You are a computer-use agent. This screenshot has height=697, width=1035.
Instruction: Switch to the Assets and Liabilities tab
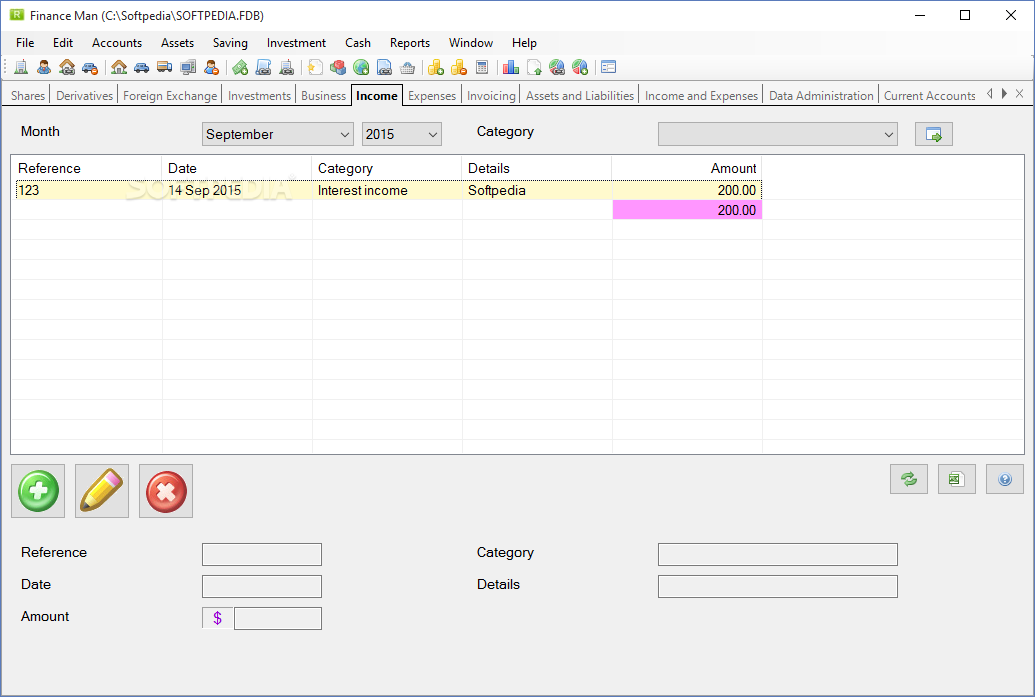tap(580, 96)
